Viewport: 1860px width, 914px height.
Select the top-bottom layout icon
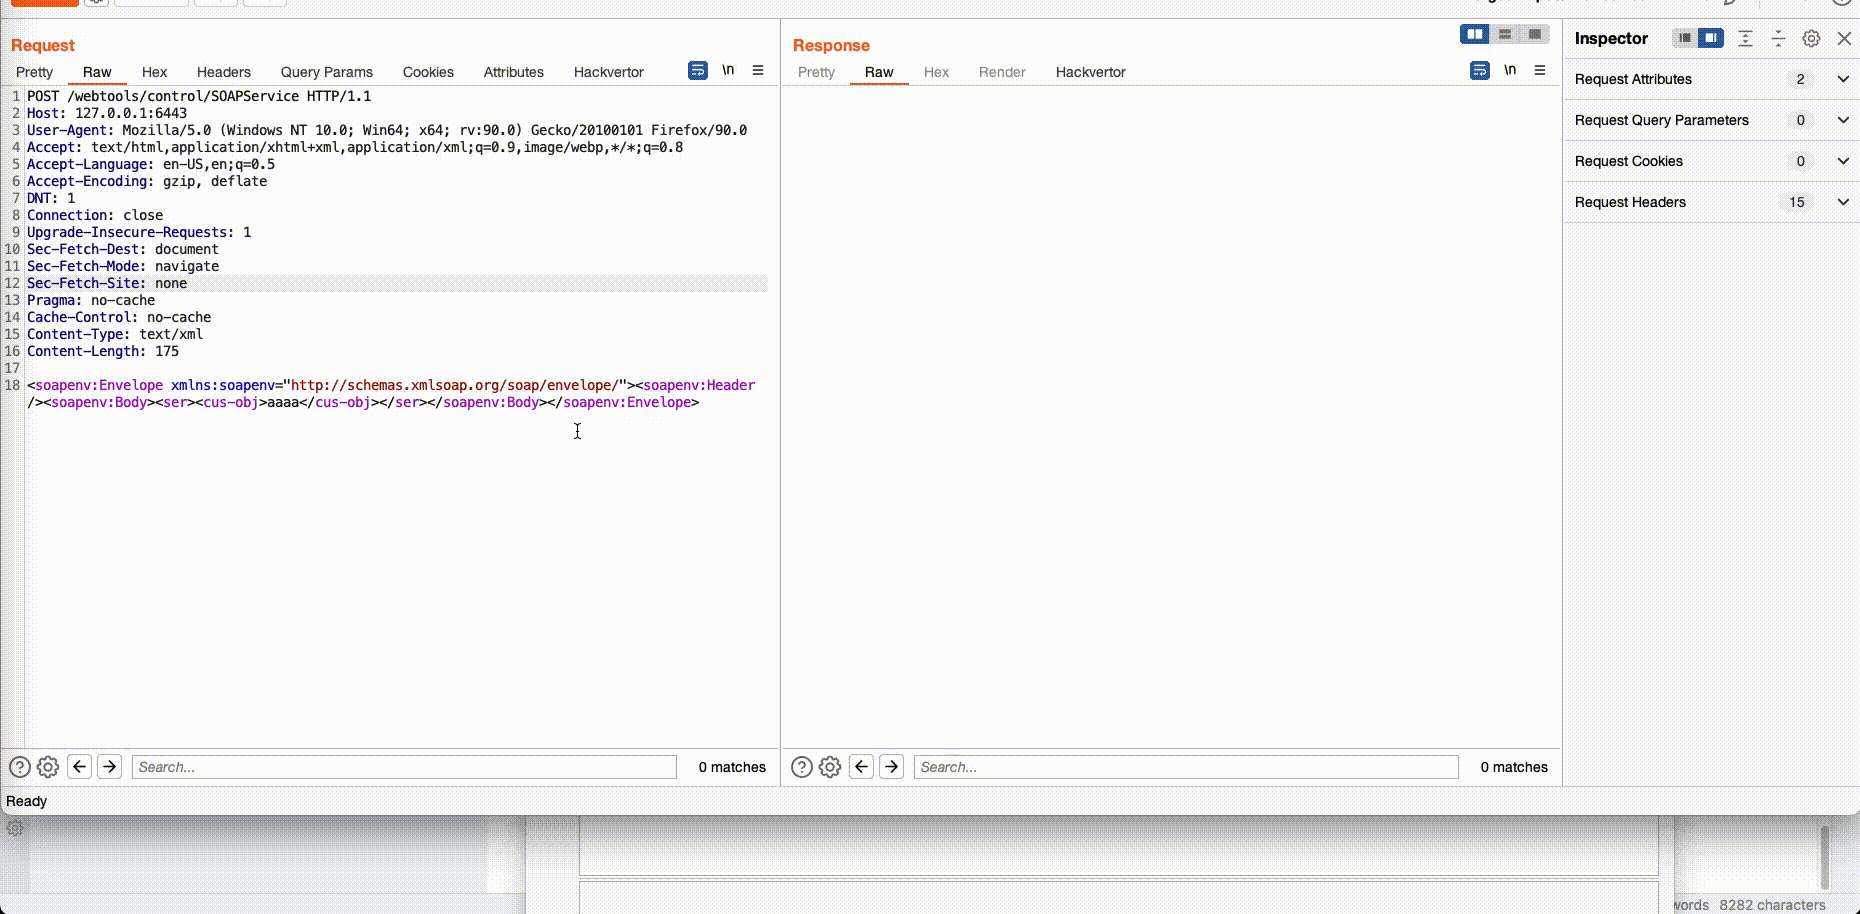click(x=1505, y=34)
